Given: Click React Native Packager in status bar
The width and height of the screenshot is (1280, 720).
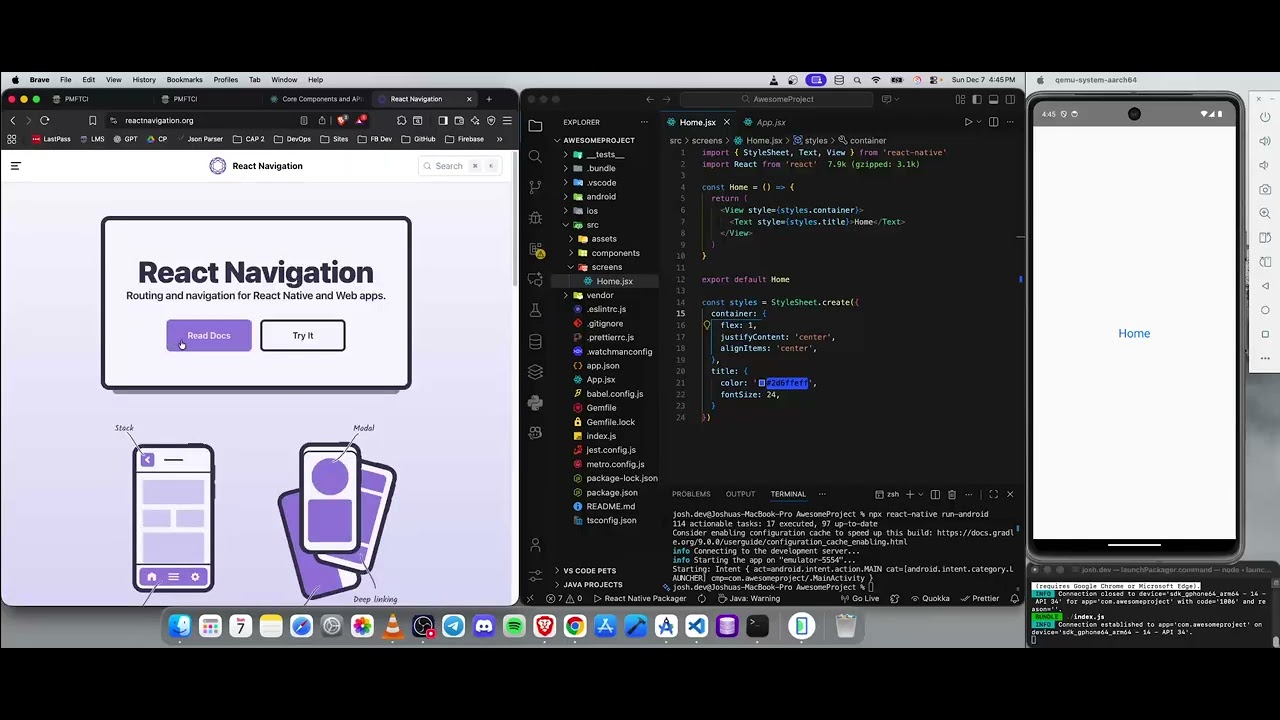Looking at the screenshot, I should [x=640, y=599].
